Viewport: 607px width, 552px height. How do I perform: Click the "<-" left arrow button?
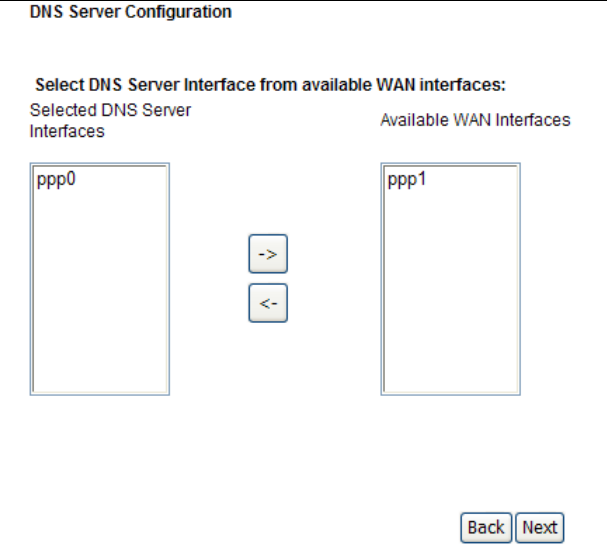(x=267, y=305)
